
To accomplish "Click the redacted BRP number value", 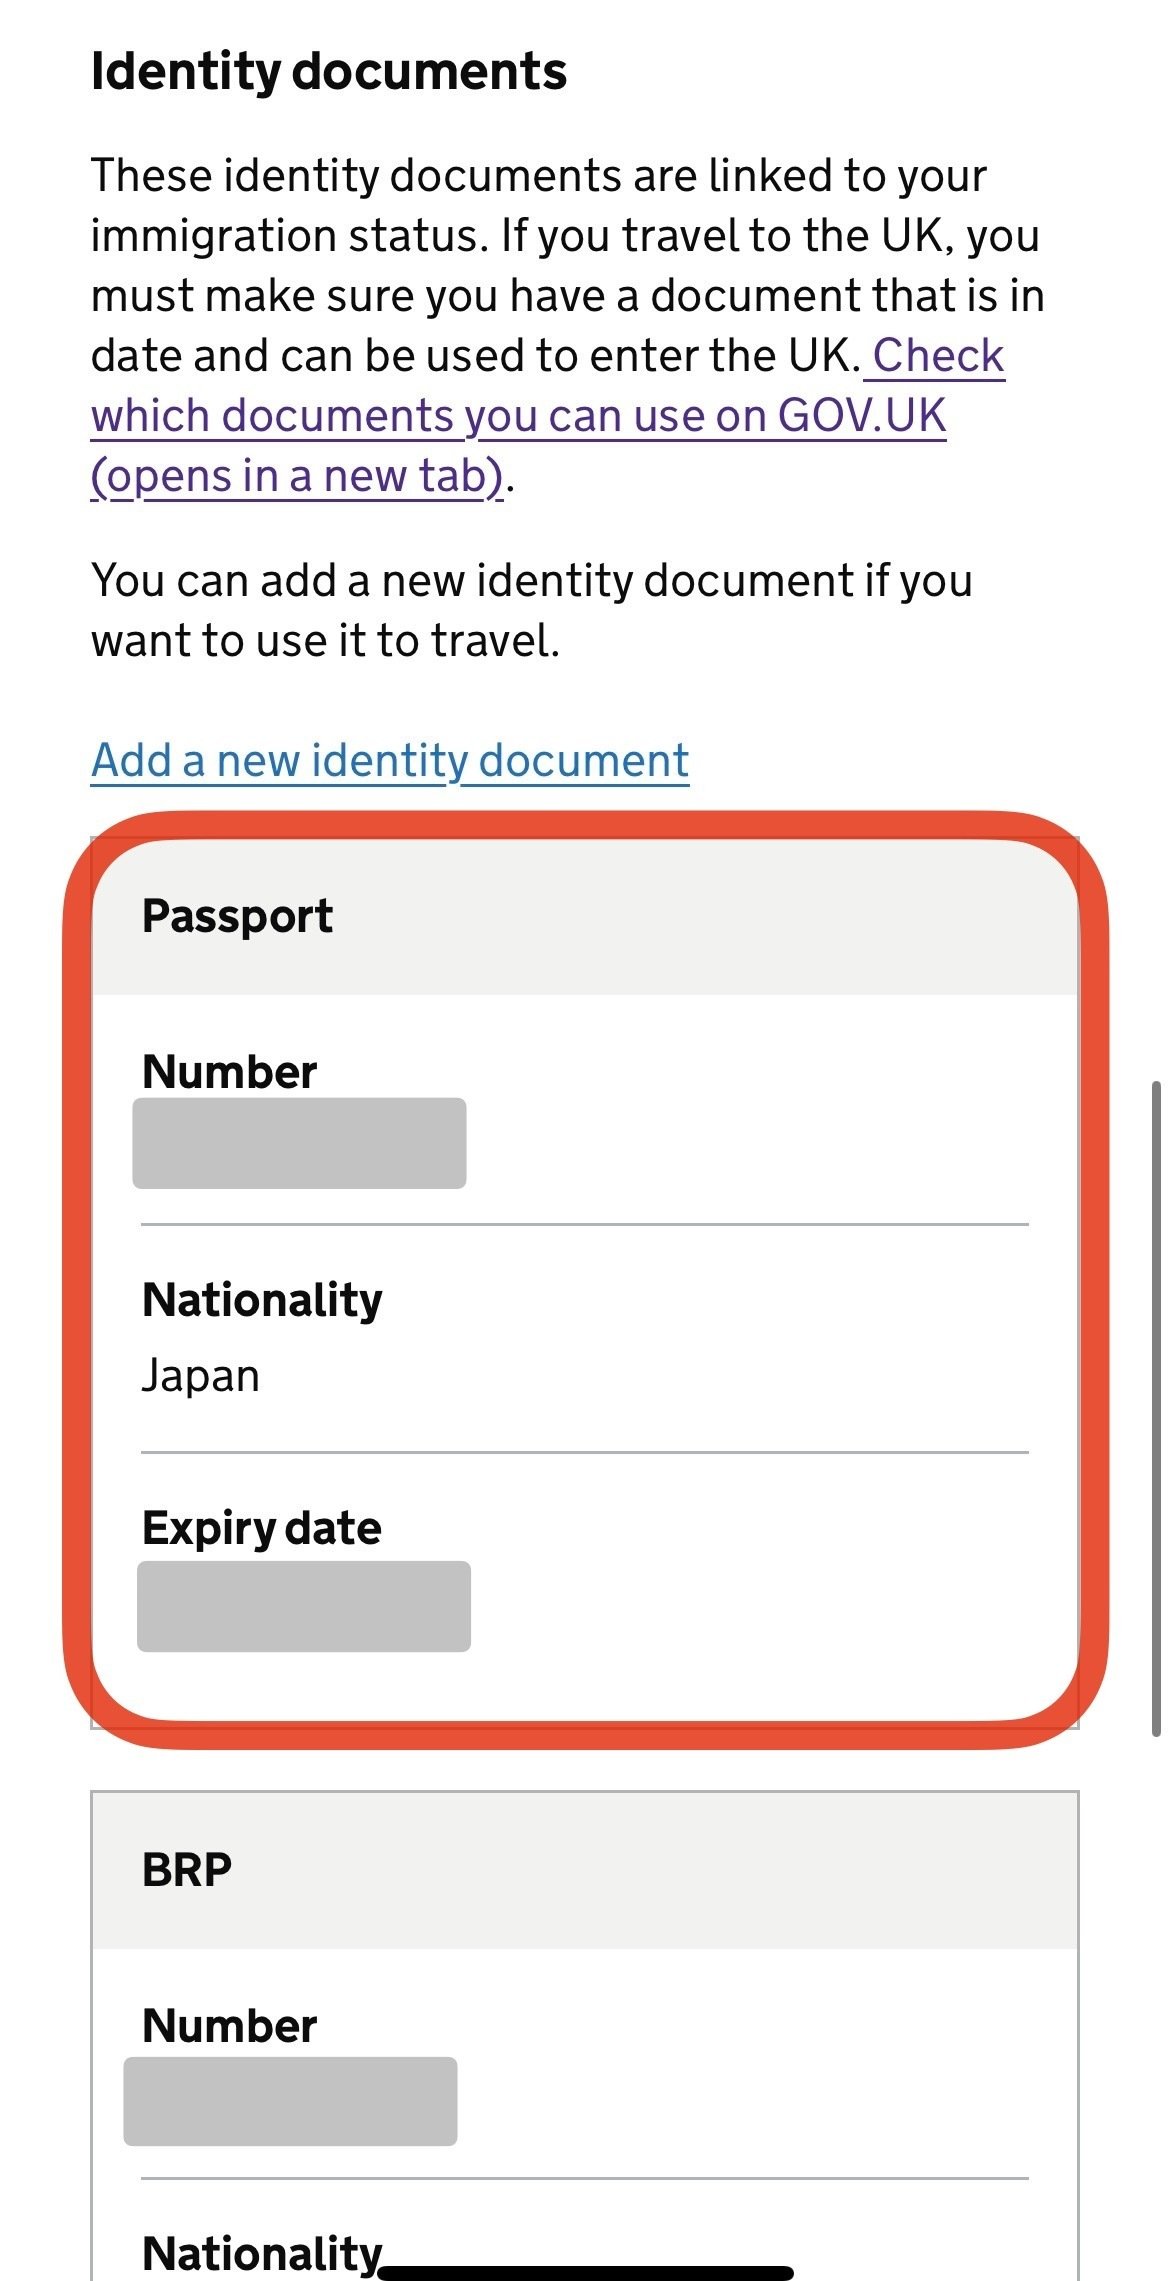I will pos(290,2101).
